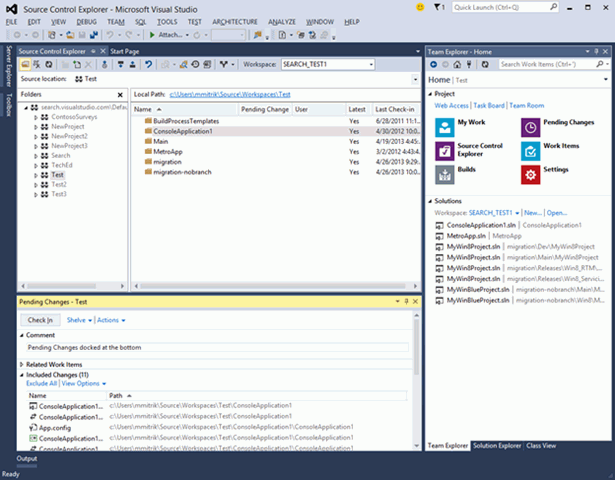The image size is (615, 480).
Task: Refresh Team Explorer with the refresh icon
Action: click(x=485, y=64)
